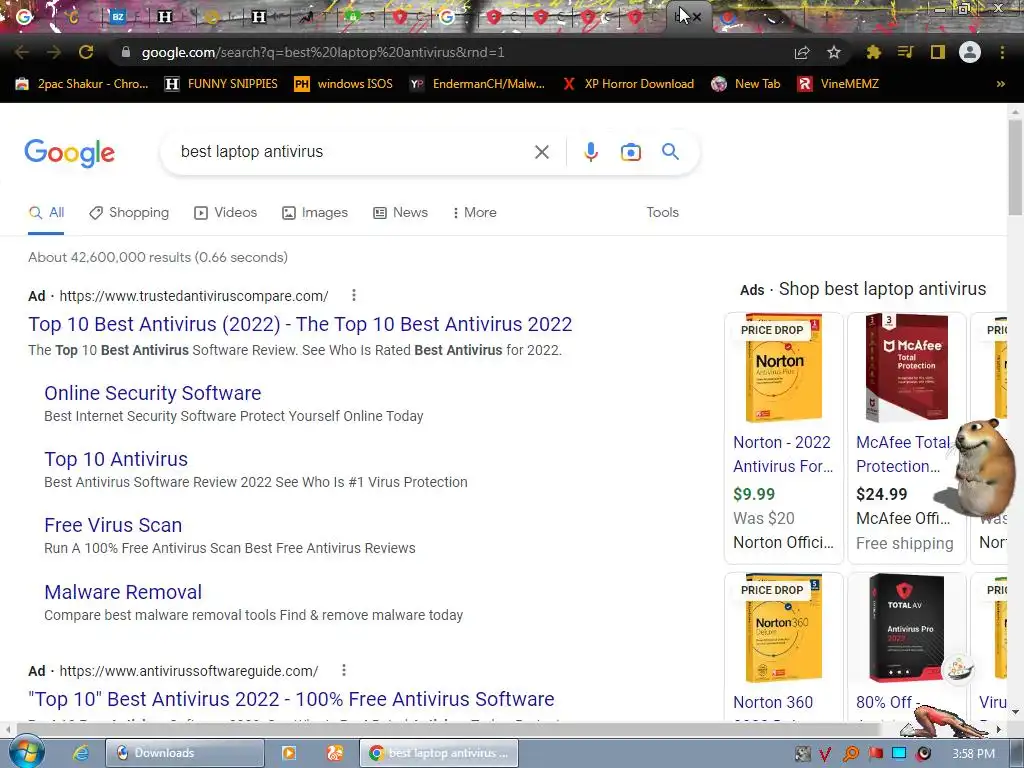The image size is (1024, 768).
Task: Open Norton - 2022 Antivirus For... listing
Action: pyautogui.click(x=783, y=455)
